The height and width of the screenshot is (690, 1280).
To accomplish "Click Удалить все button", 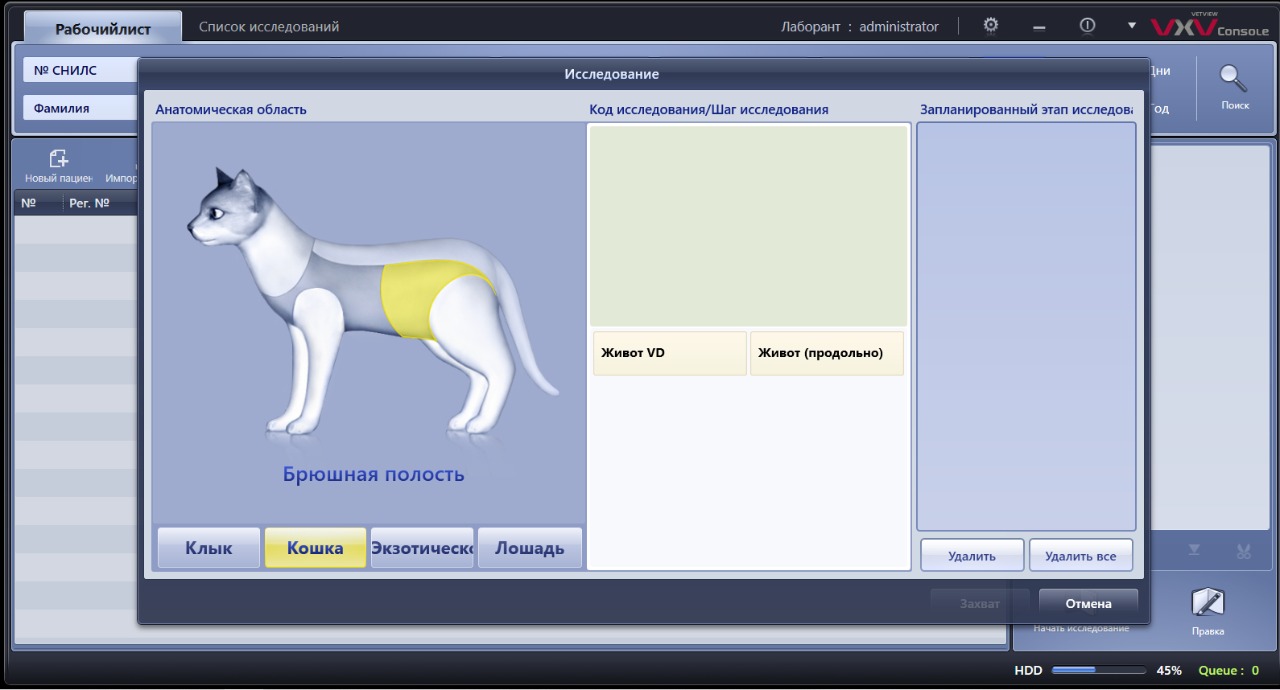I will tap(1080, 556).
